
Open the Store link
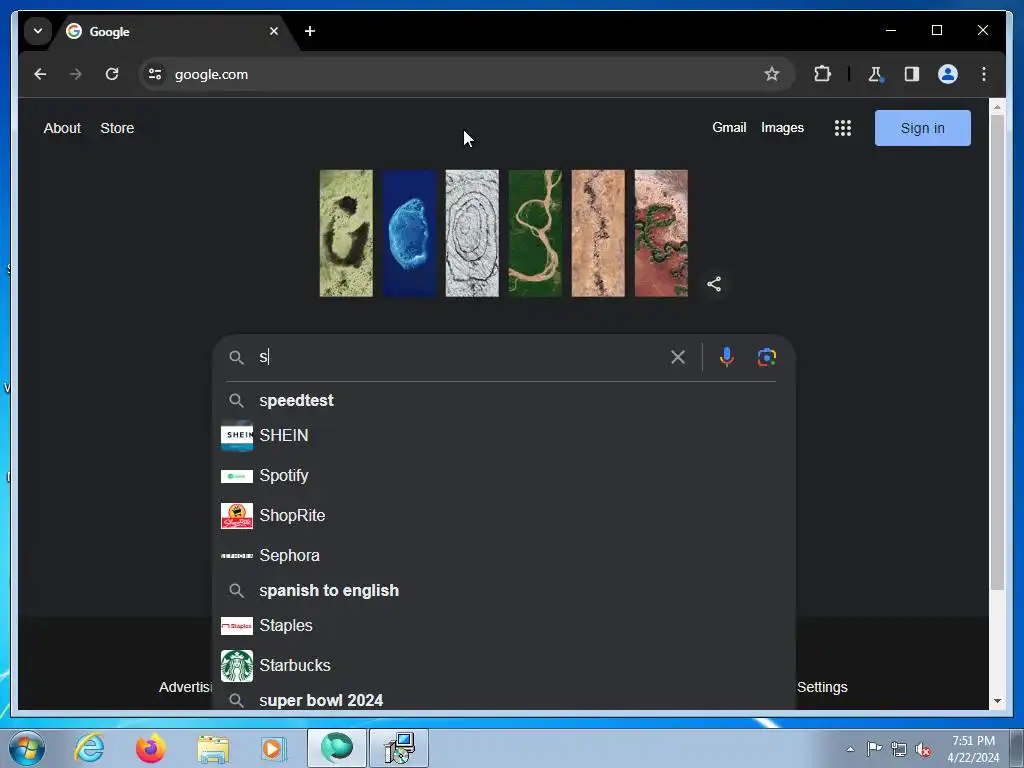[x=117, y=128]
